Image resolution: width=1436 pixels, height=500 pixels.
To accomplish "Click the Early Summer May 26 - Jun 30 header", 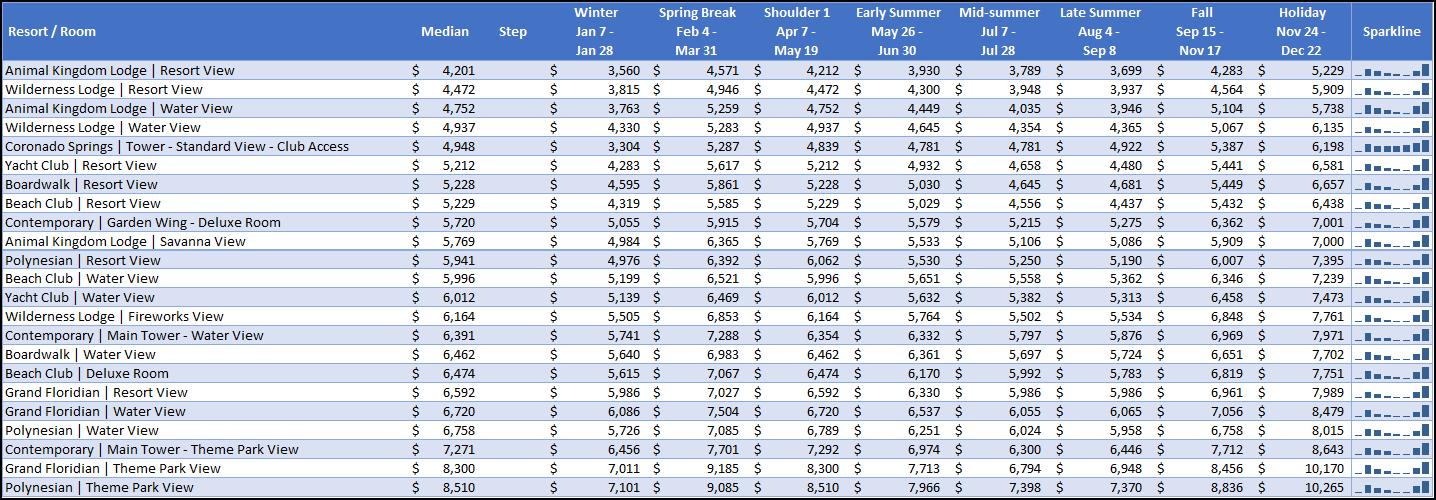I will 898,31.
